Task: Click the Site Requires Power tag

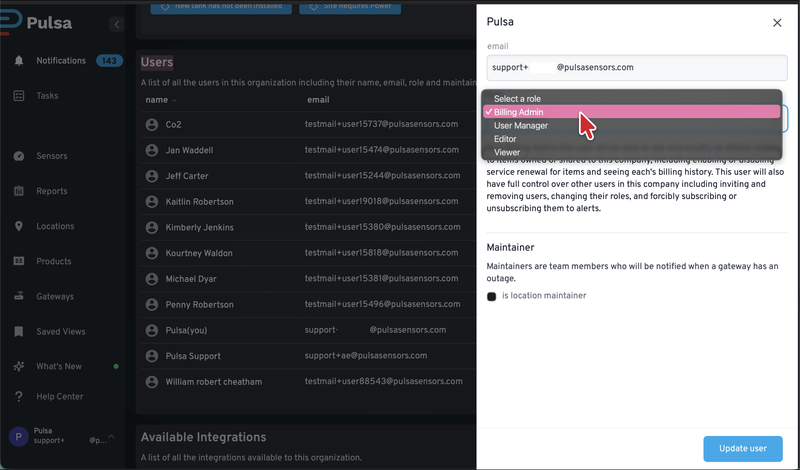Action: pyautogui.click(x=350, y=7)
